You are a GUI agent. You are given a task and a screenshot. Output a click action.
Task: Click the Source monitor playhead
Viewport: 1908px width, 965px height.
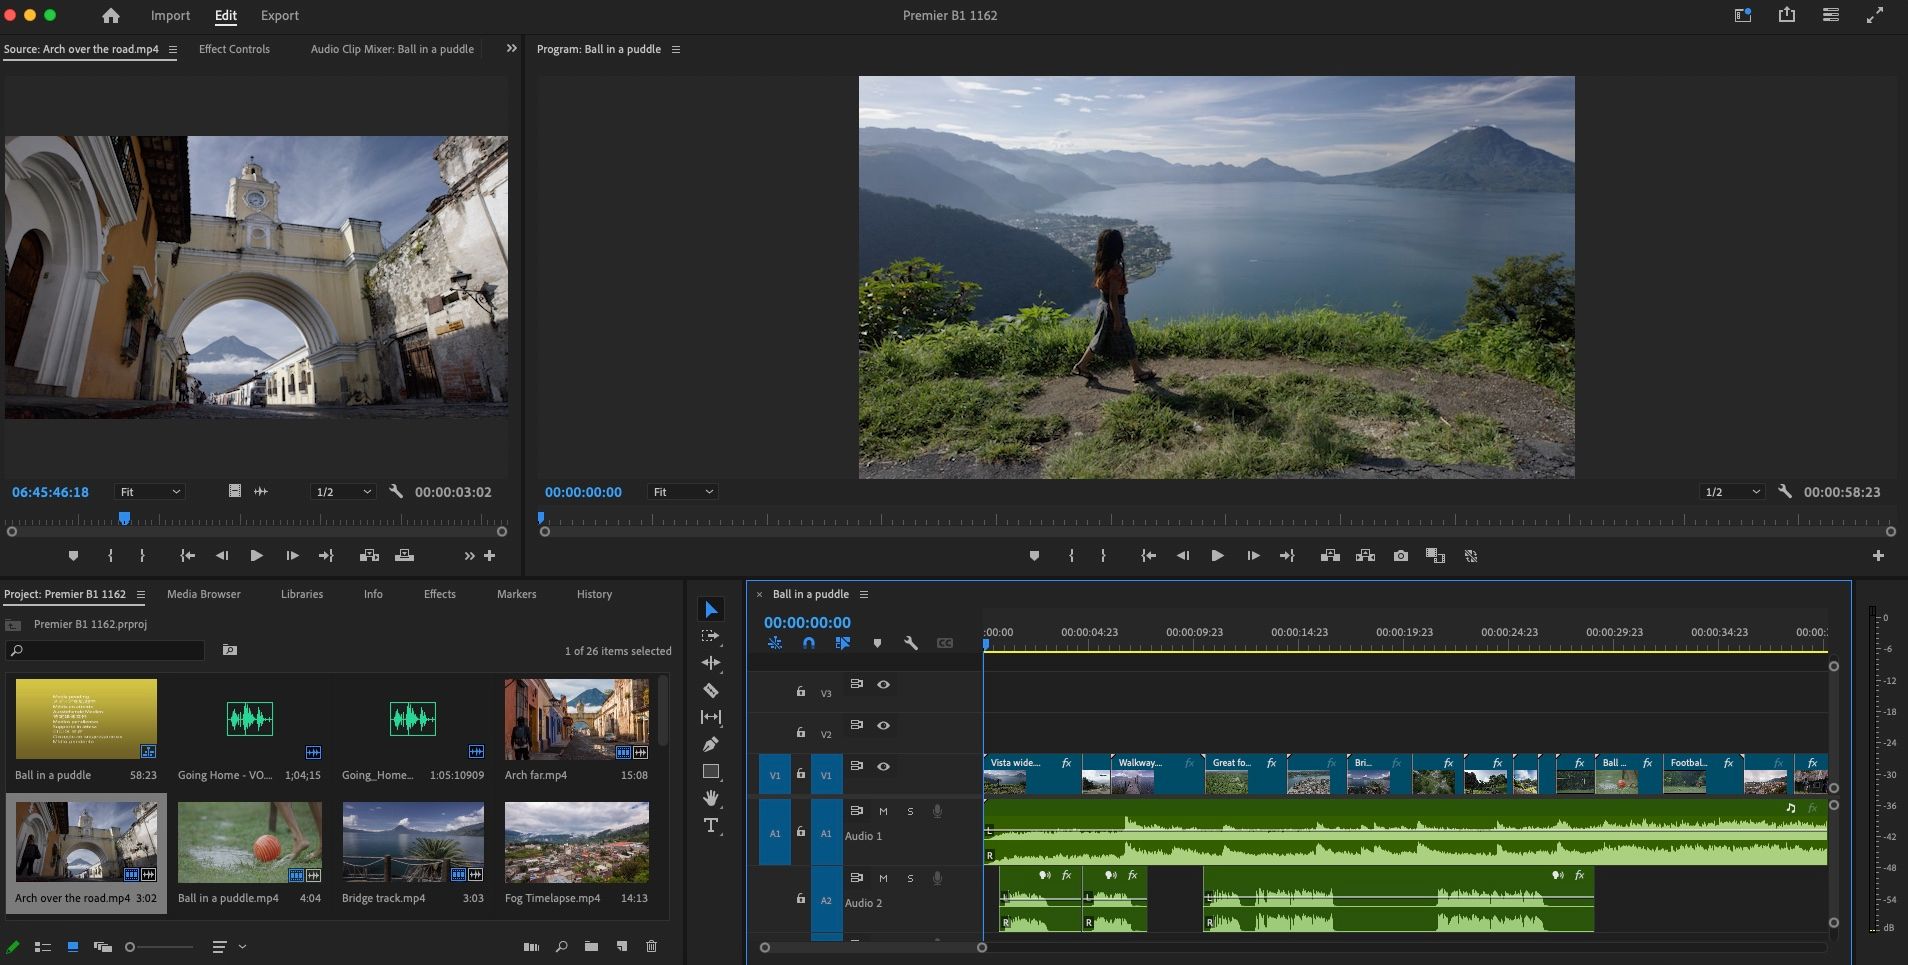(x=124, y=518)
